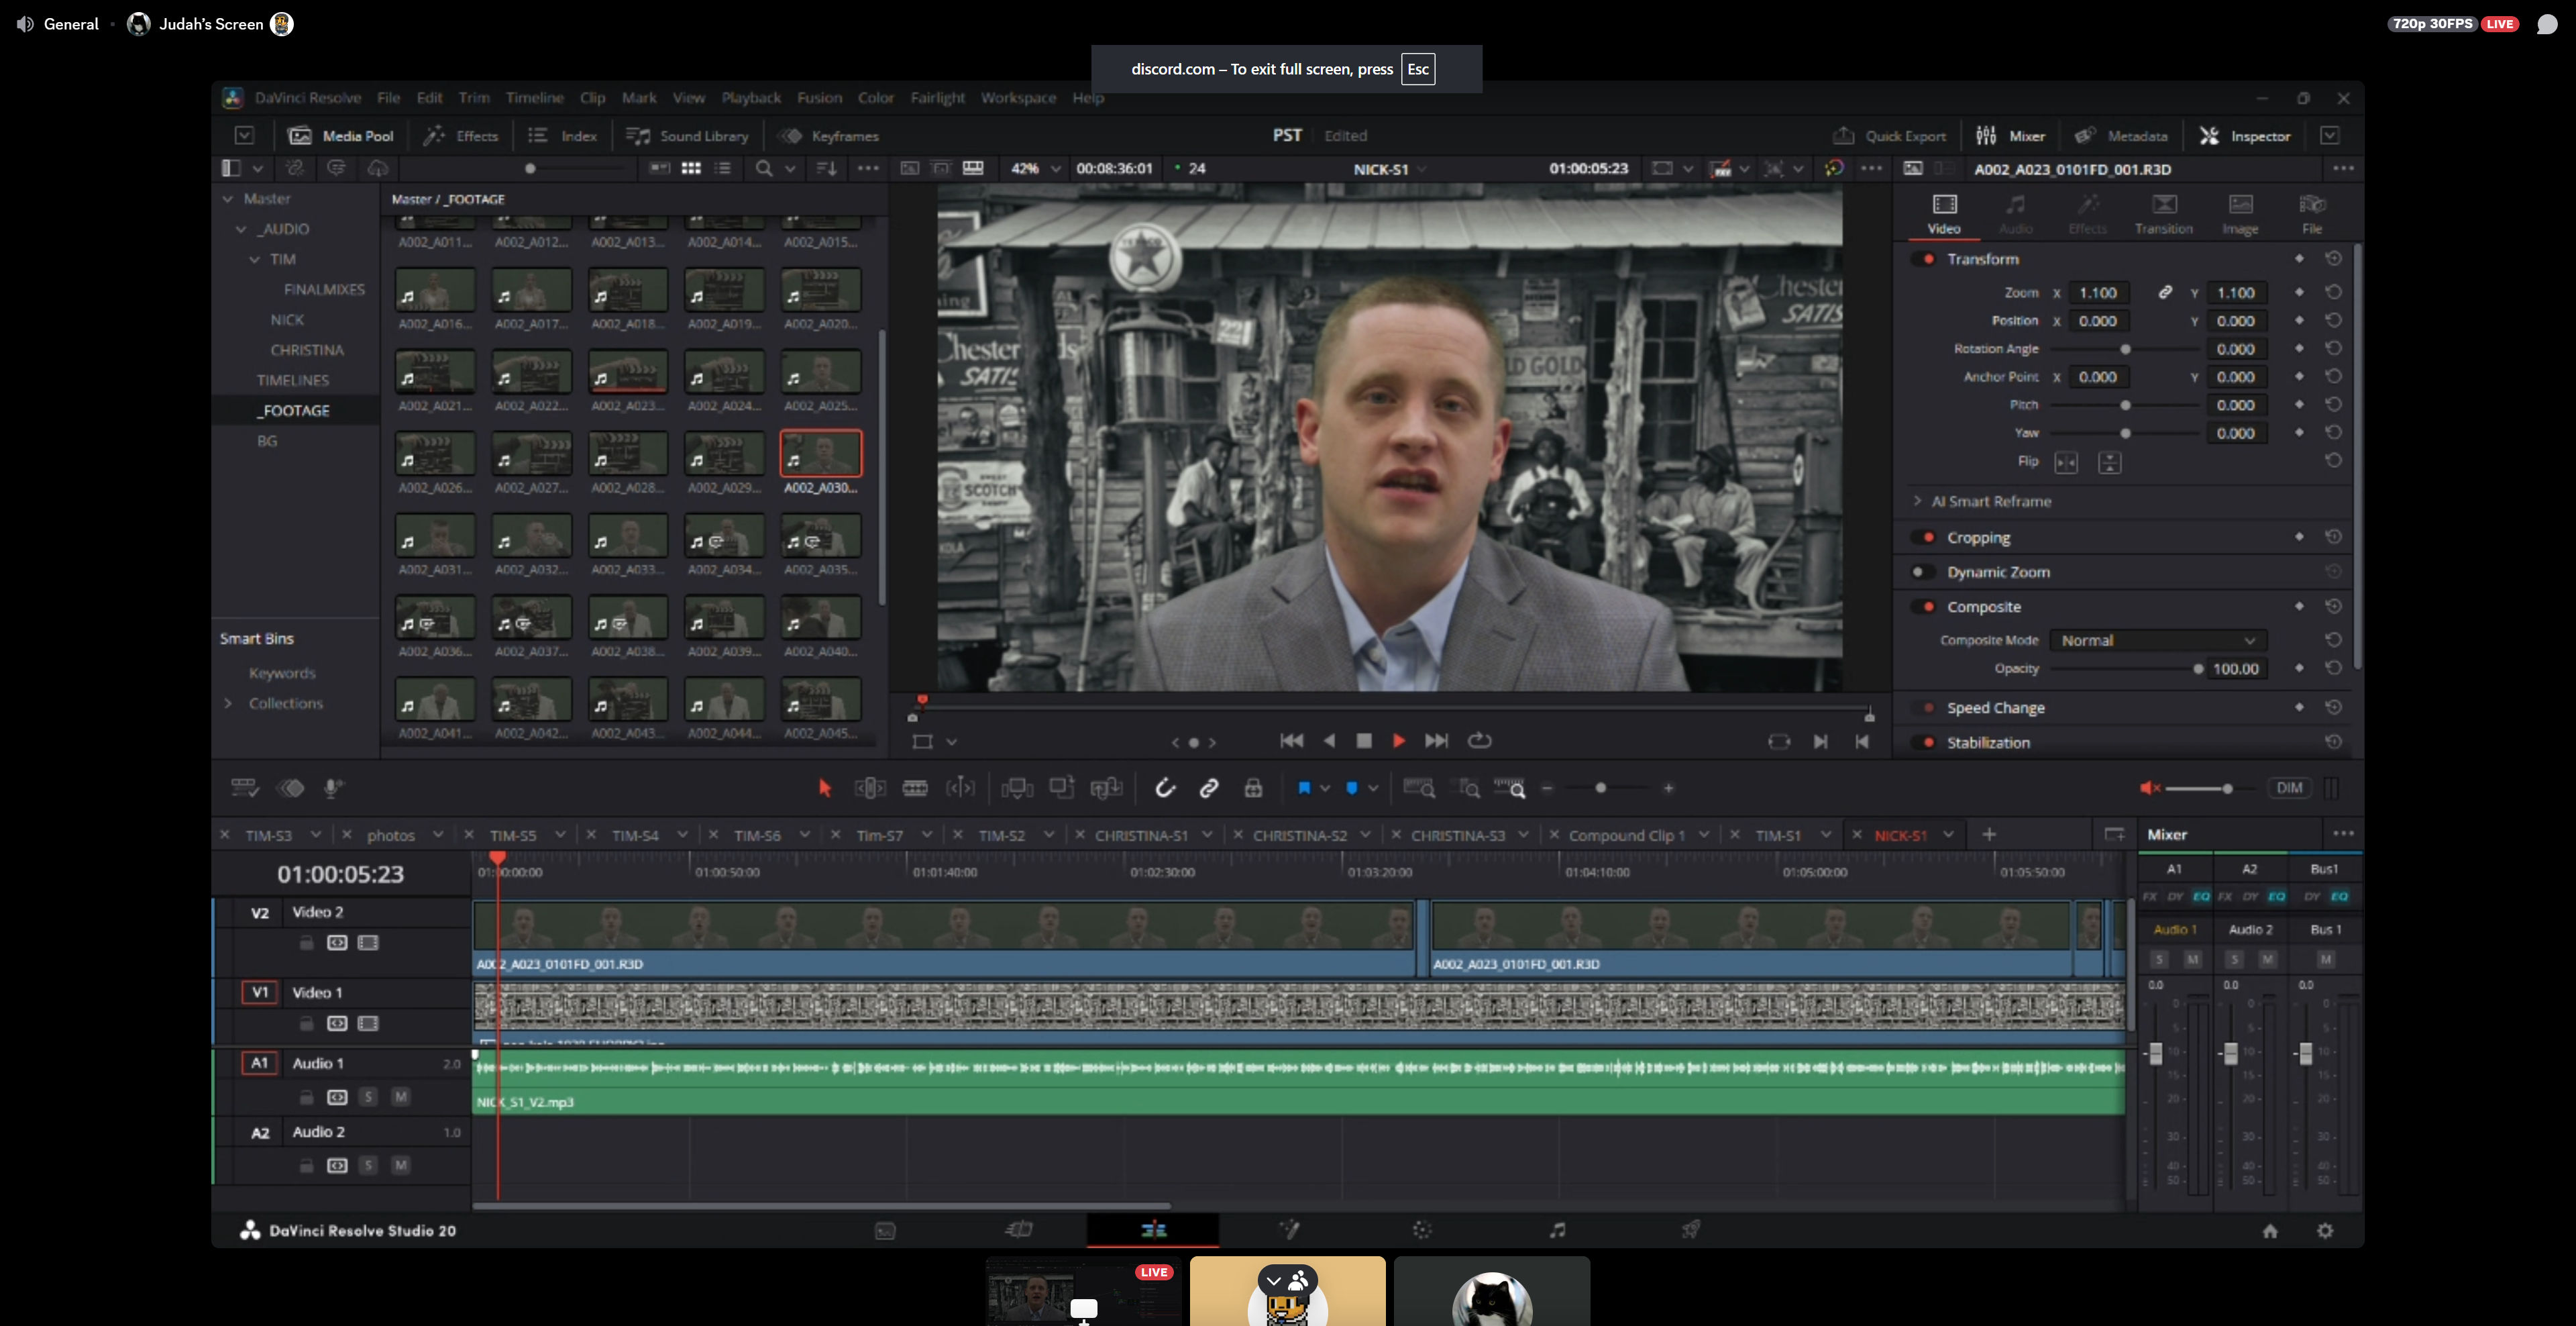Click the play button in viewer

click(x=1398, y=740)
